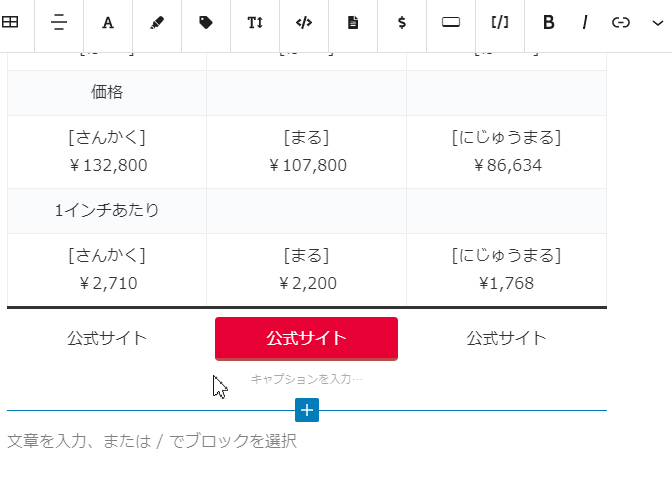Add a block with blue plus button
The width and height of the screenshot is (672, 480).
pos(307,410)
